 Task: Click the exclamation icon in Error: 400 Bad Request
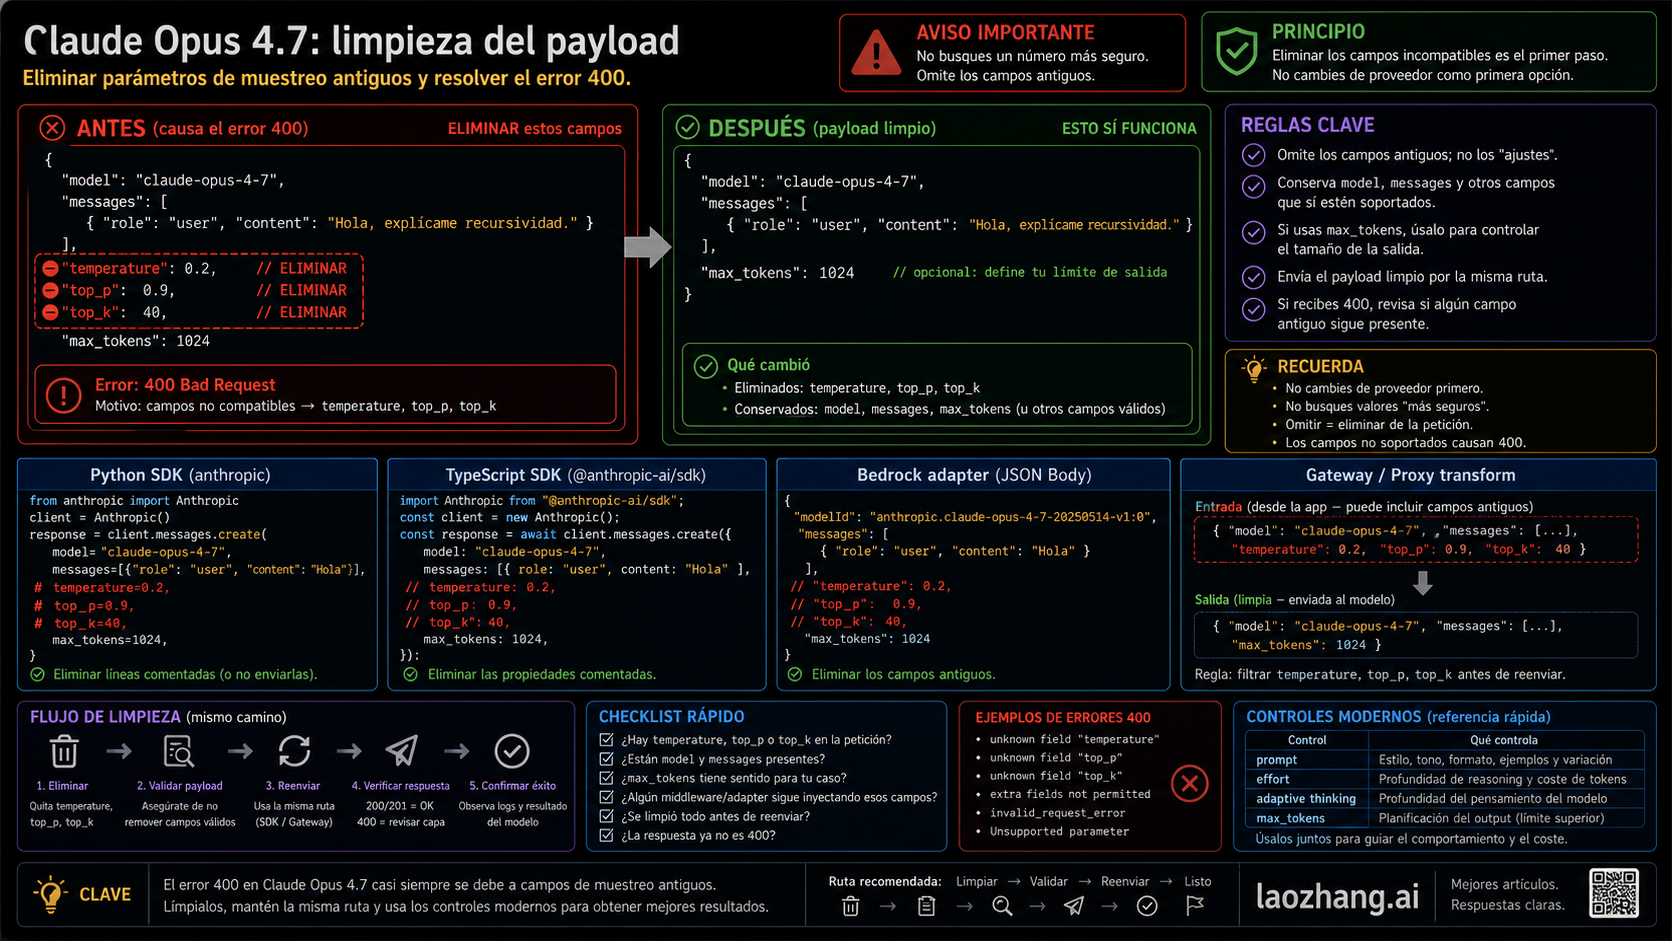(x=63, y=395)
